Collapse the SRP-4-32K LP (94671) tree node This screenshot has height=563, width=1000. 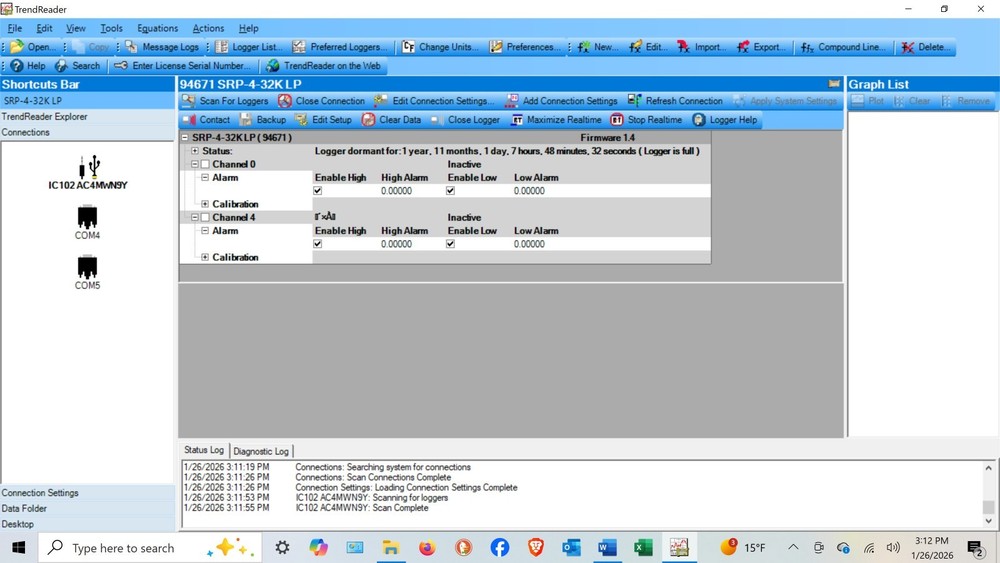185,138
